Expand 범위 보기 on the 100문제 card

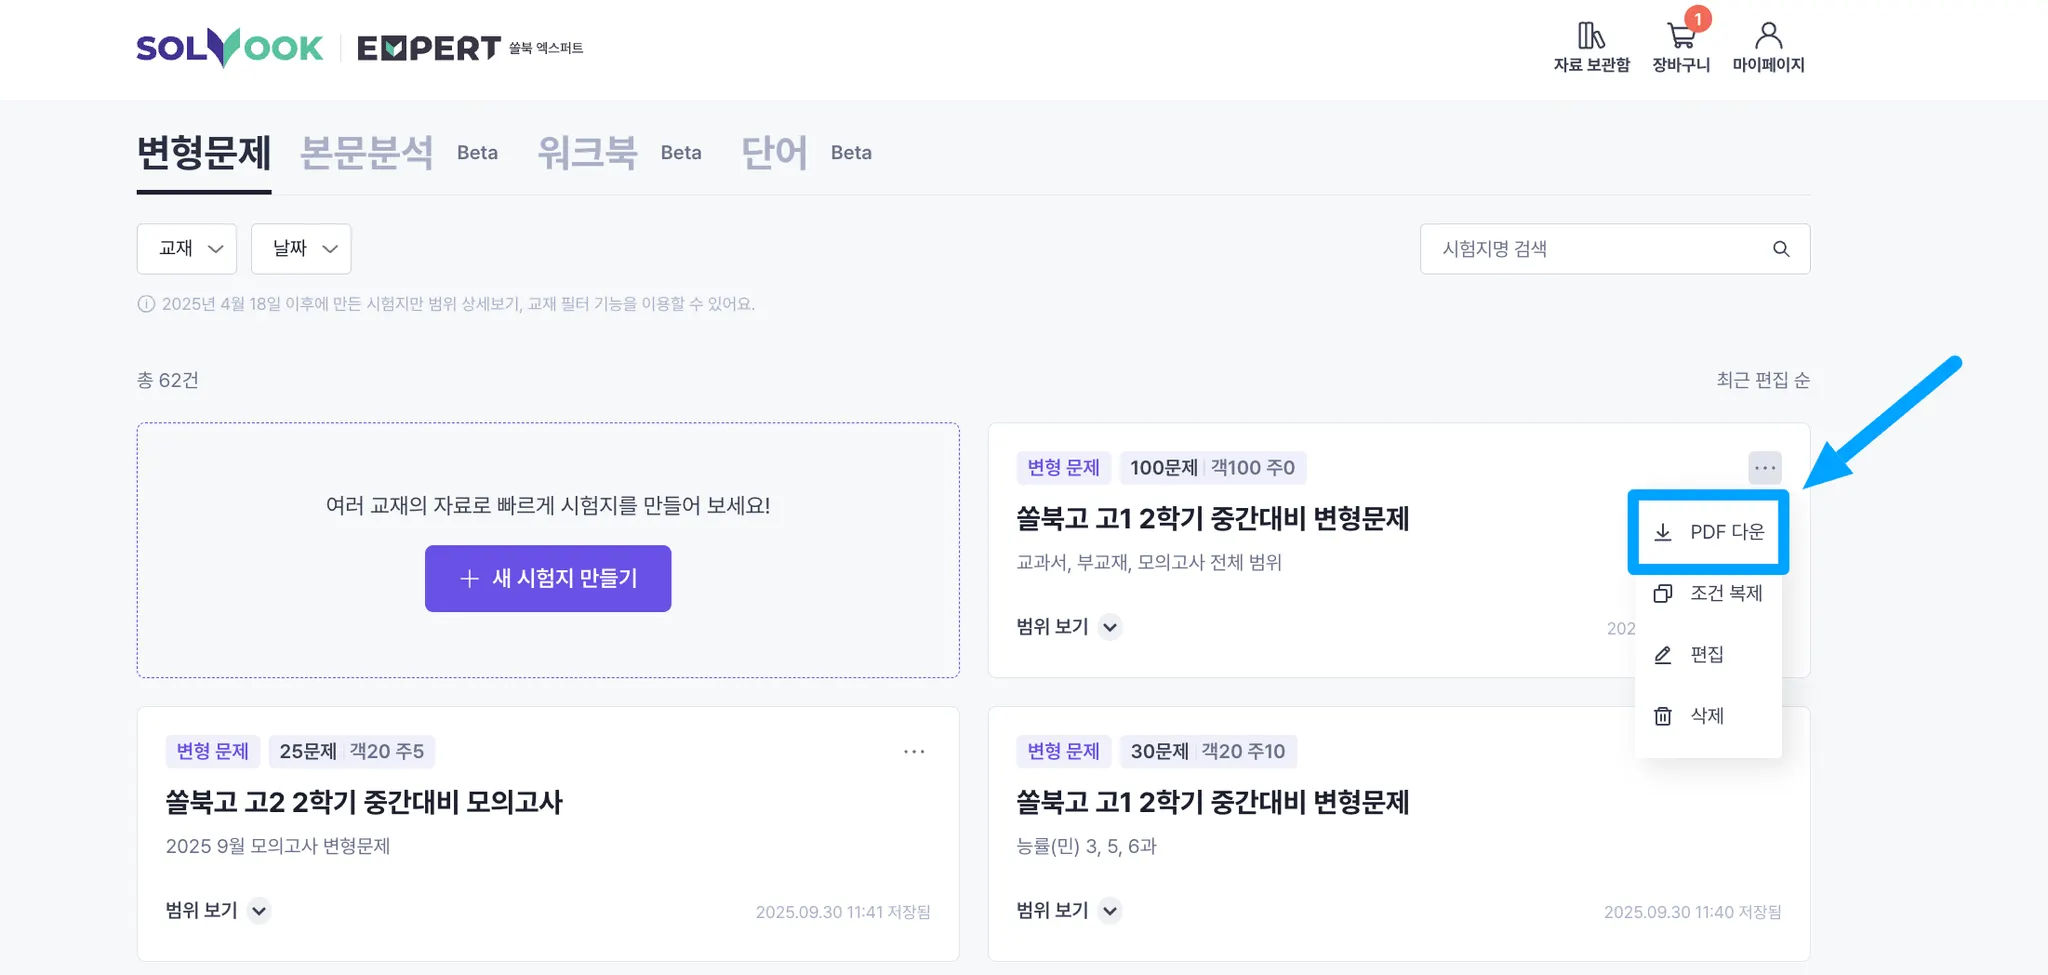[x=1110, y=627]
